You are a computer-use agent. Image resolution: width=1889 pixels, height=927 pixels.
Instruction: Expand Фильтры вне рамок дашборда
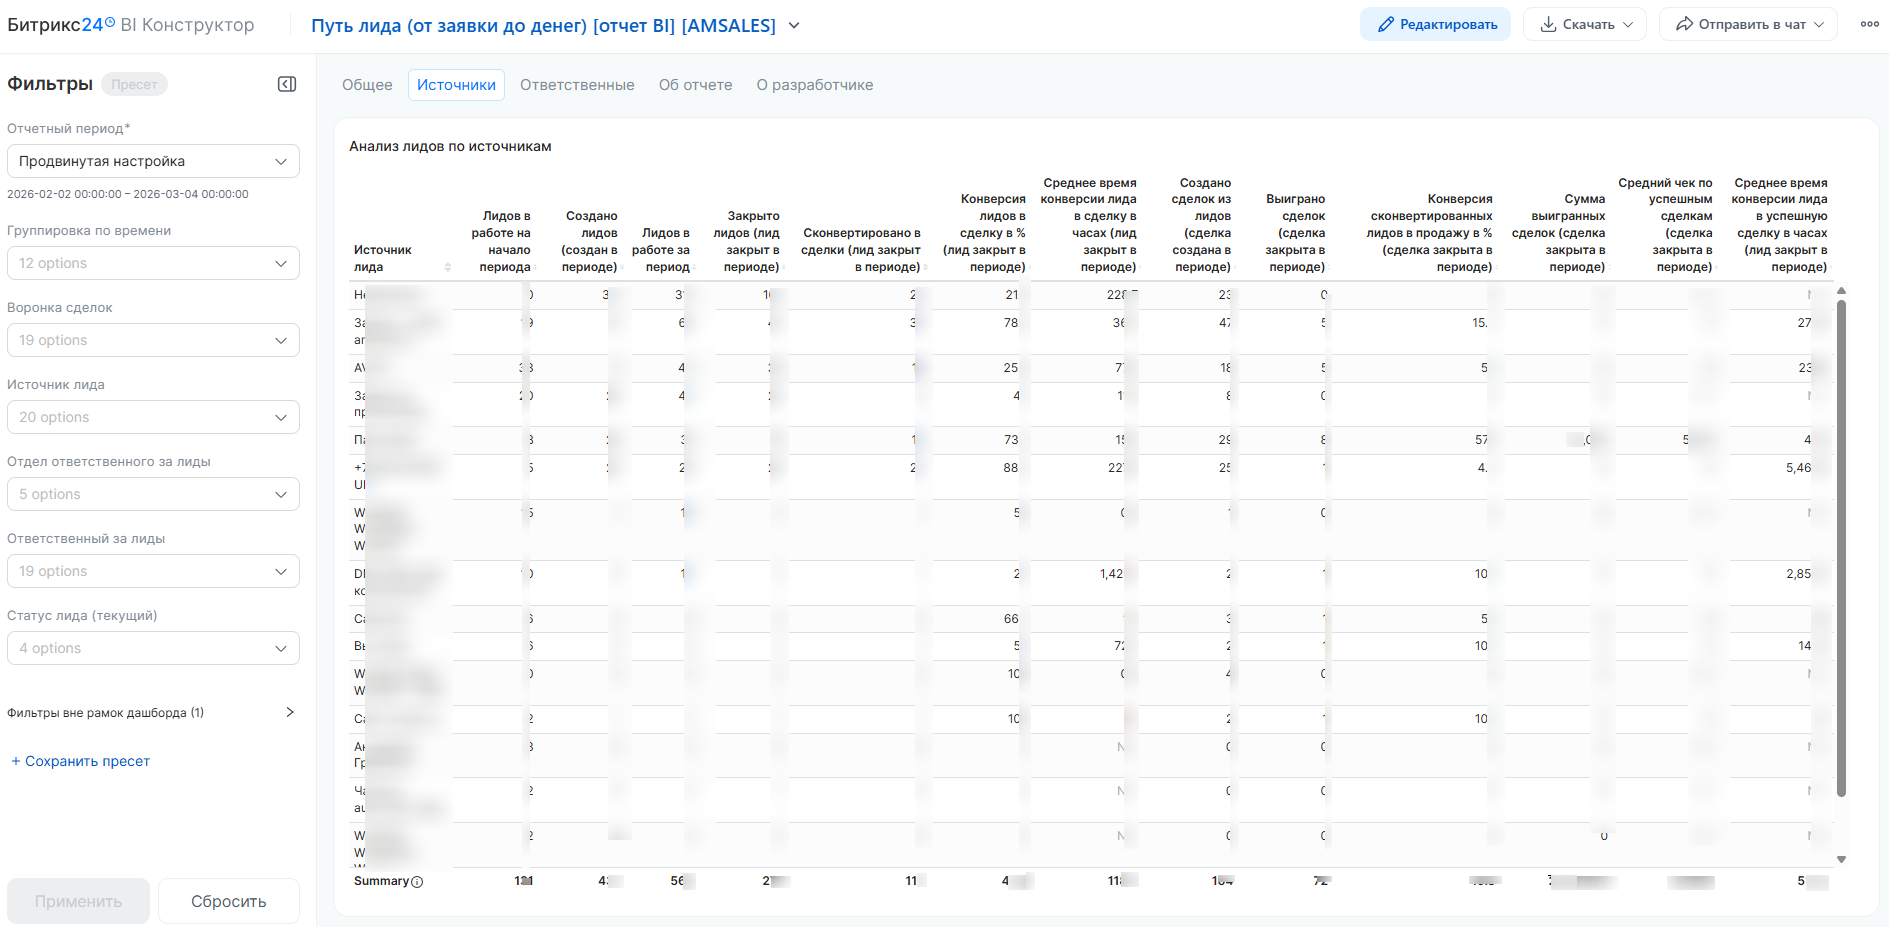290,712
